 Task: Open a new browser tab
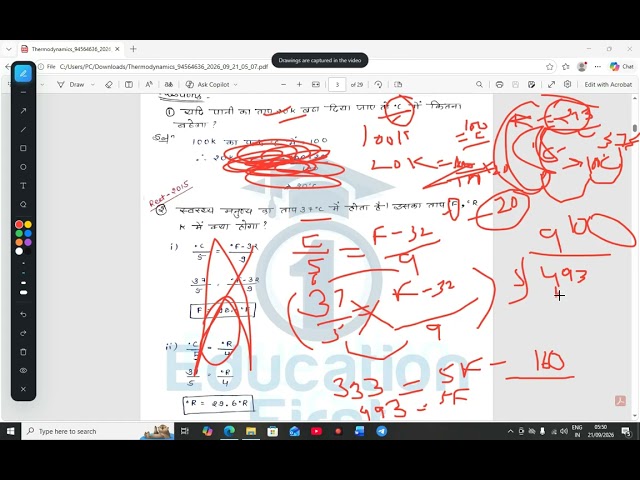coord(133,49)
